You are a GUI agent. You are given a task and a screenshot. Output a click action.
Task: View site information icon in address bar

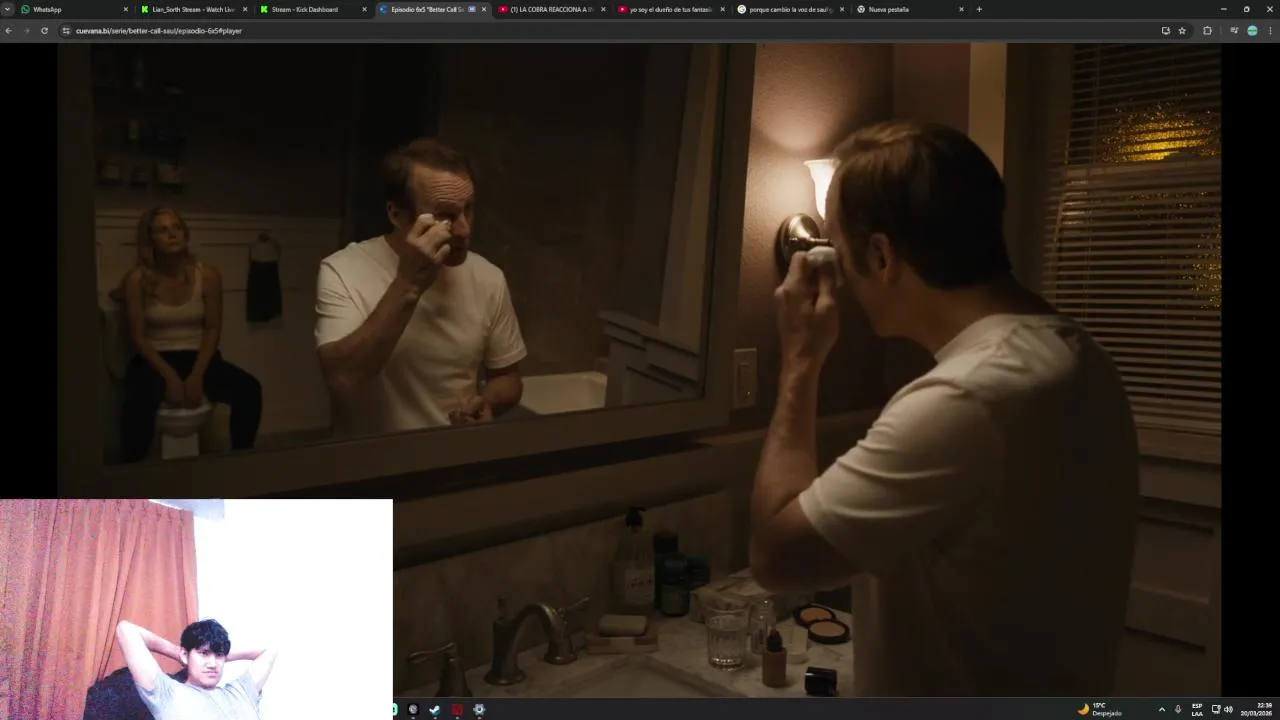pyautogui.click(x=66, y=31)
